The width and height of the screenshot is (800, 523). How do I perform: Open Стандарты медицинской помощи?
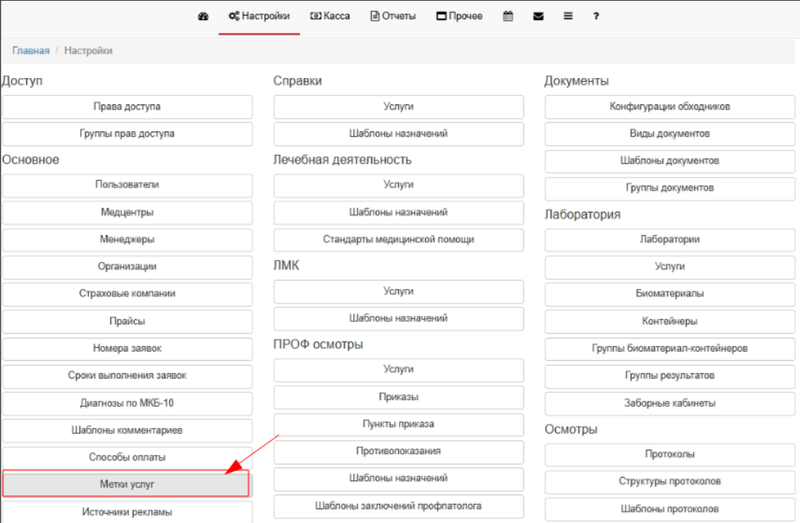pyautogui.click(x=399, y=240)
